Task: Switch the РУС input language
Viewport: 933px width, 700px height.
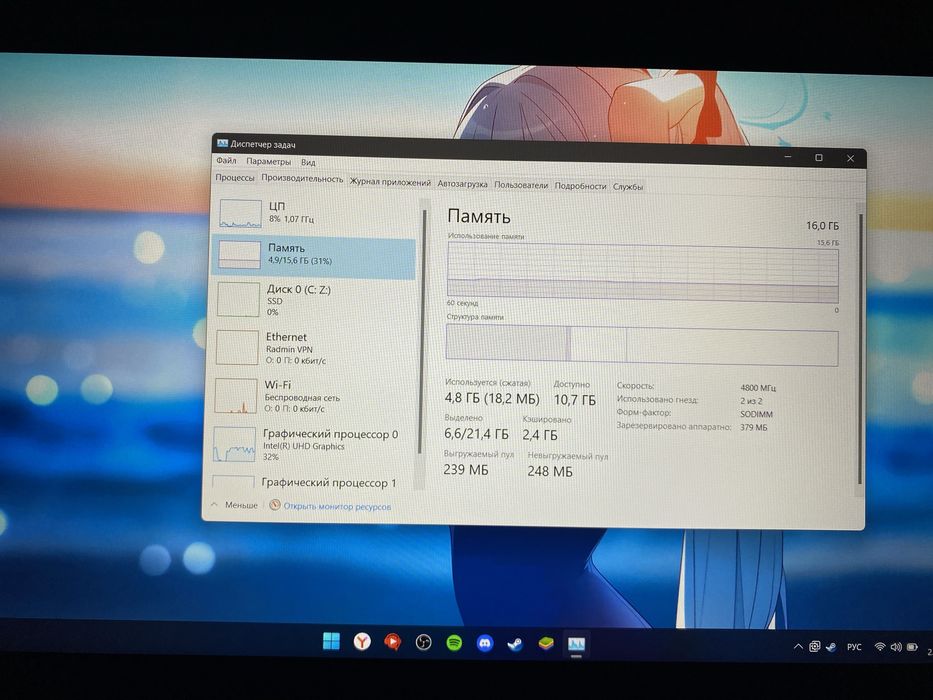Action: pos(854,647)
